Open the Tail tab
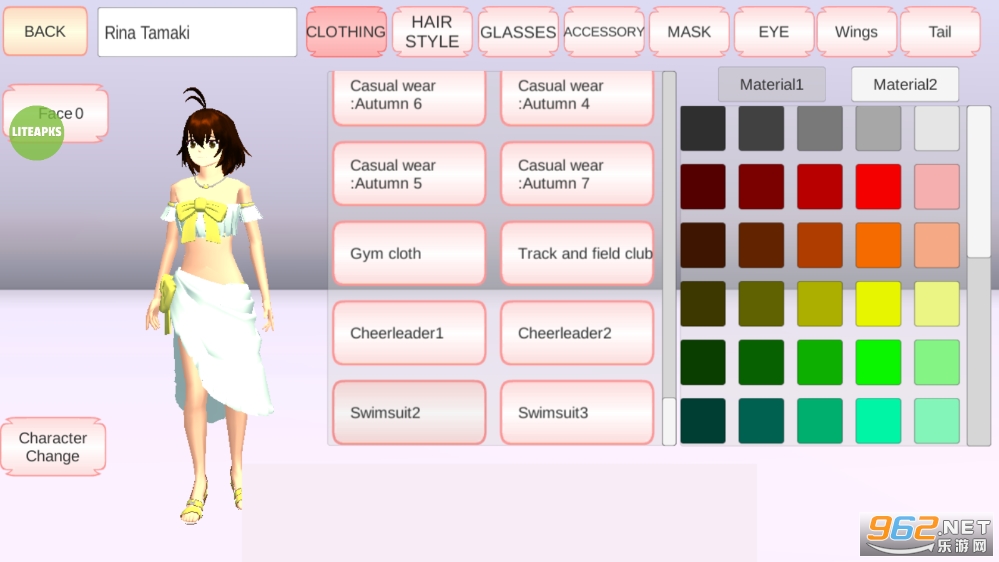 point(940,32)
